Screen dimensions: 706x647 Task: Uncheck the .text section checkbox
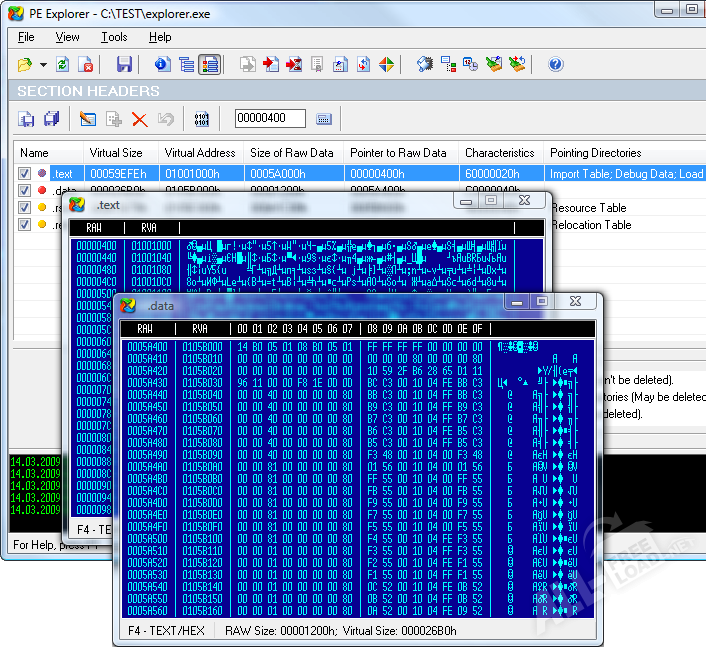click(x=25, y=174)
